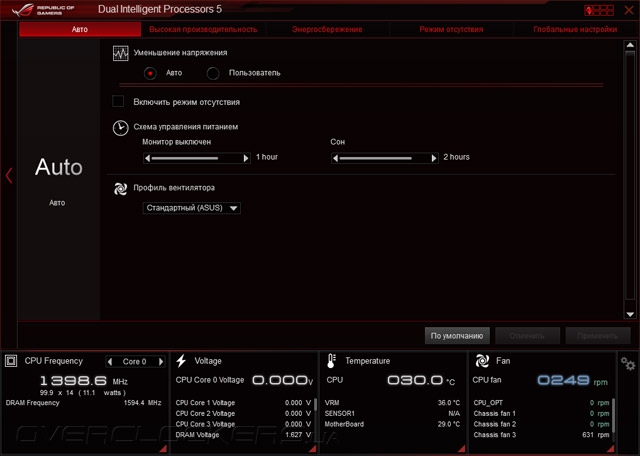The image size is (640, 456).
Task: Click the Отменить button
Action: coord(527,336)
